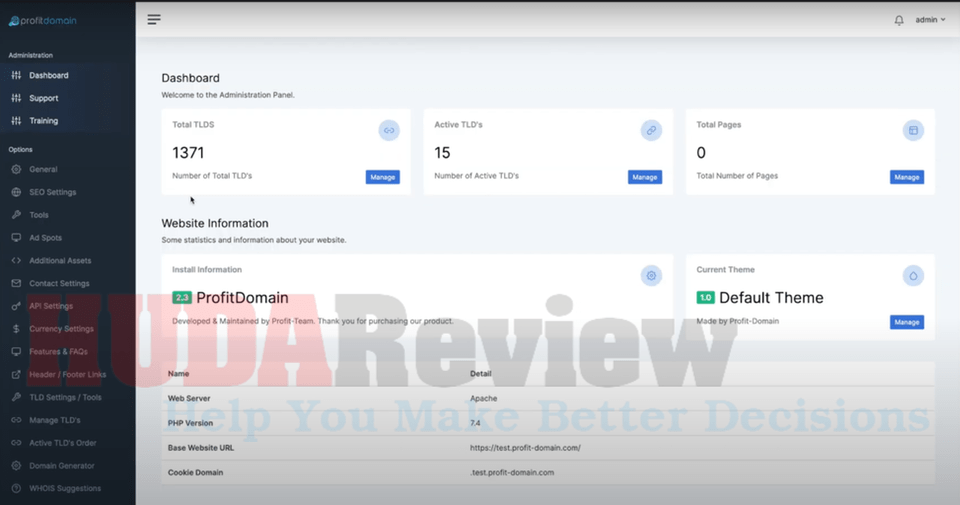
Task: Go to SEO Settings
Action: pos(53,192)
